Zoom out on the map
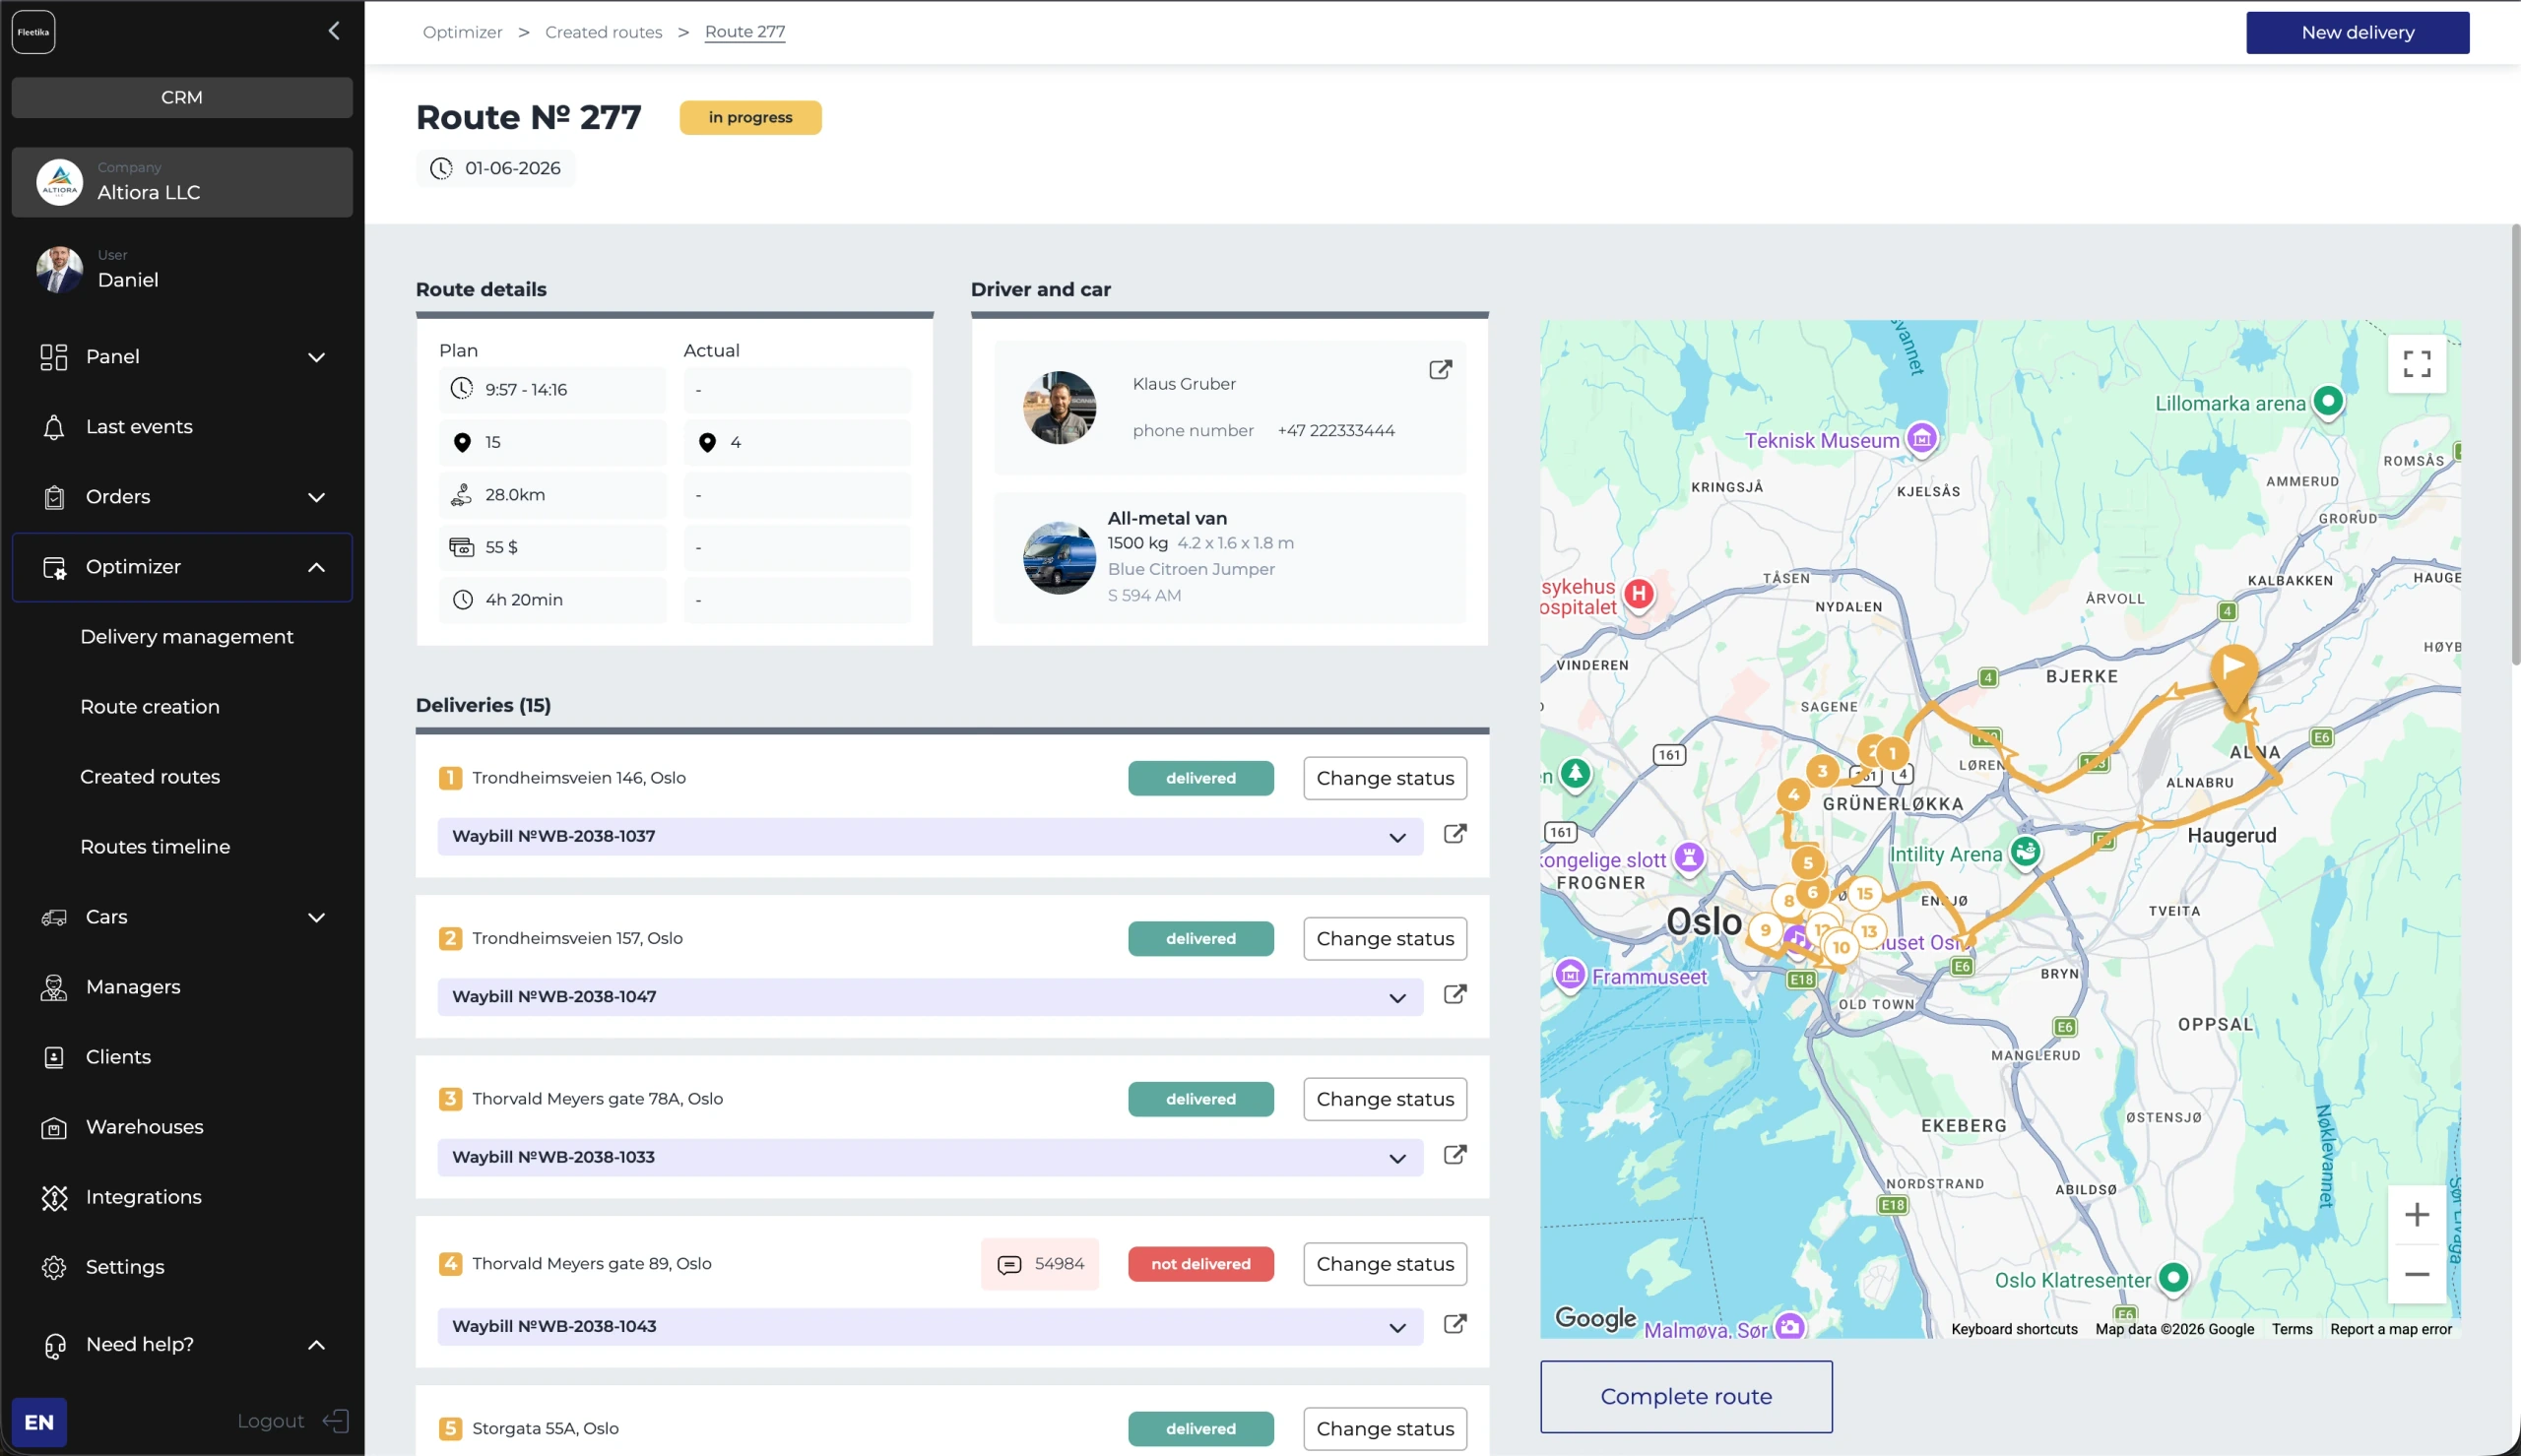Screen dimensions: 2521x1456 coord(2416,1274)
